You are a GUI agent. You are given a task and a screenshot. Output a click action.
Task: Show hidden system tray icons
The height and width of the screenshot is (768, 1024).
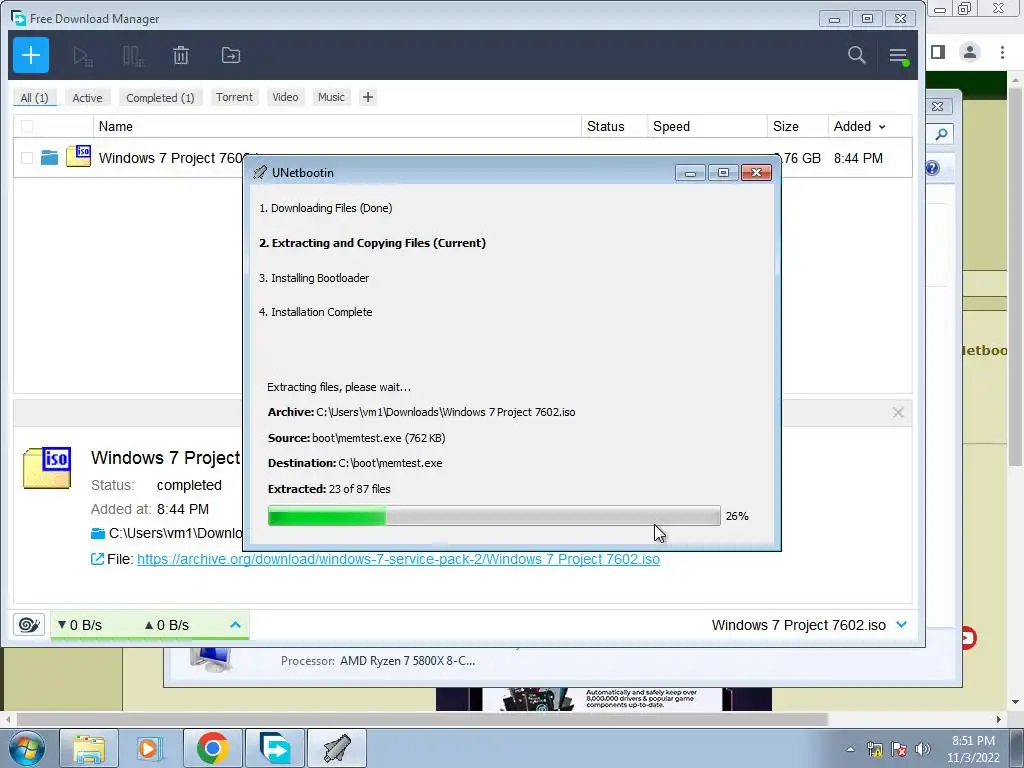click(x=850, y=749)
